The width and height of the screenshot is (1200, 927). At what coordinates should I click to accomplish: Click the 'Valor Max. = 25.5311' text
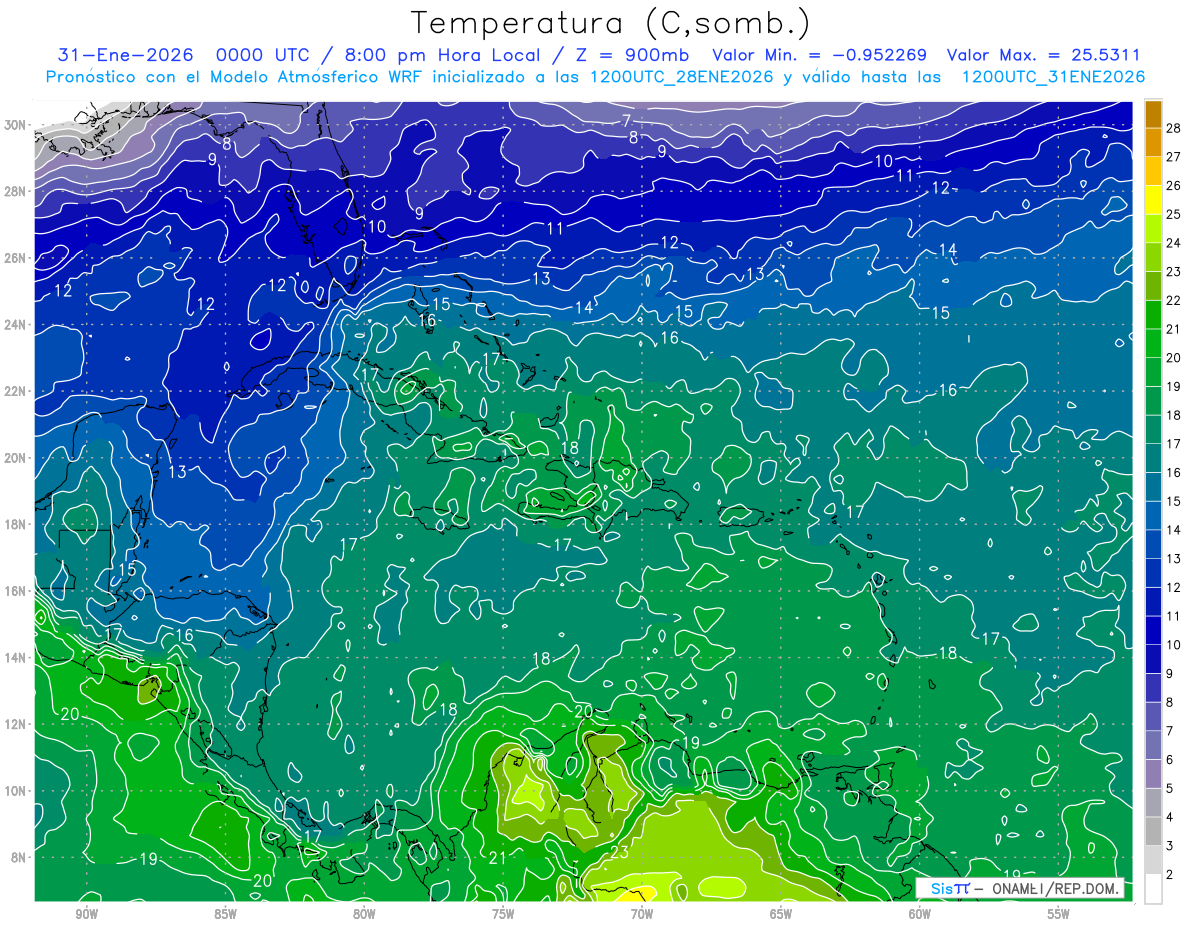click(1043, 55)
